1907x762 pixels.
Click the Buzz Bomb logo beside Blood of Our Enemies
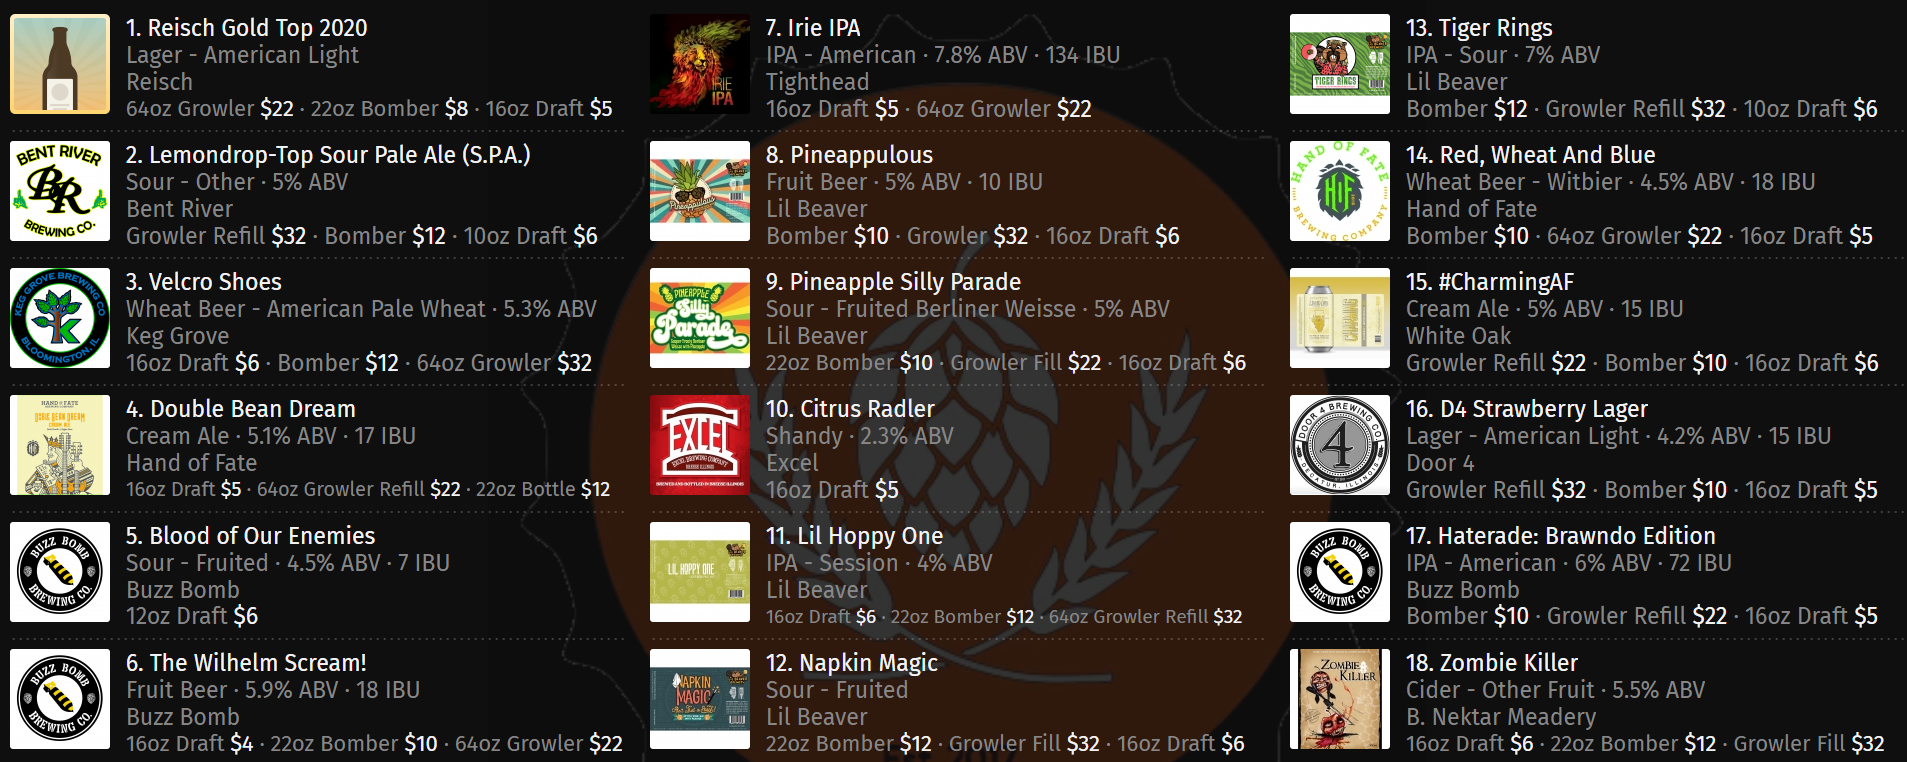[x=60, y=572]
